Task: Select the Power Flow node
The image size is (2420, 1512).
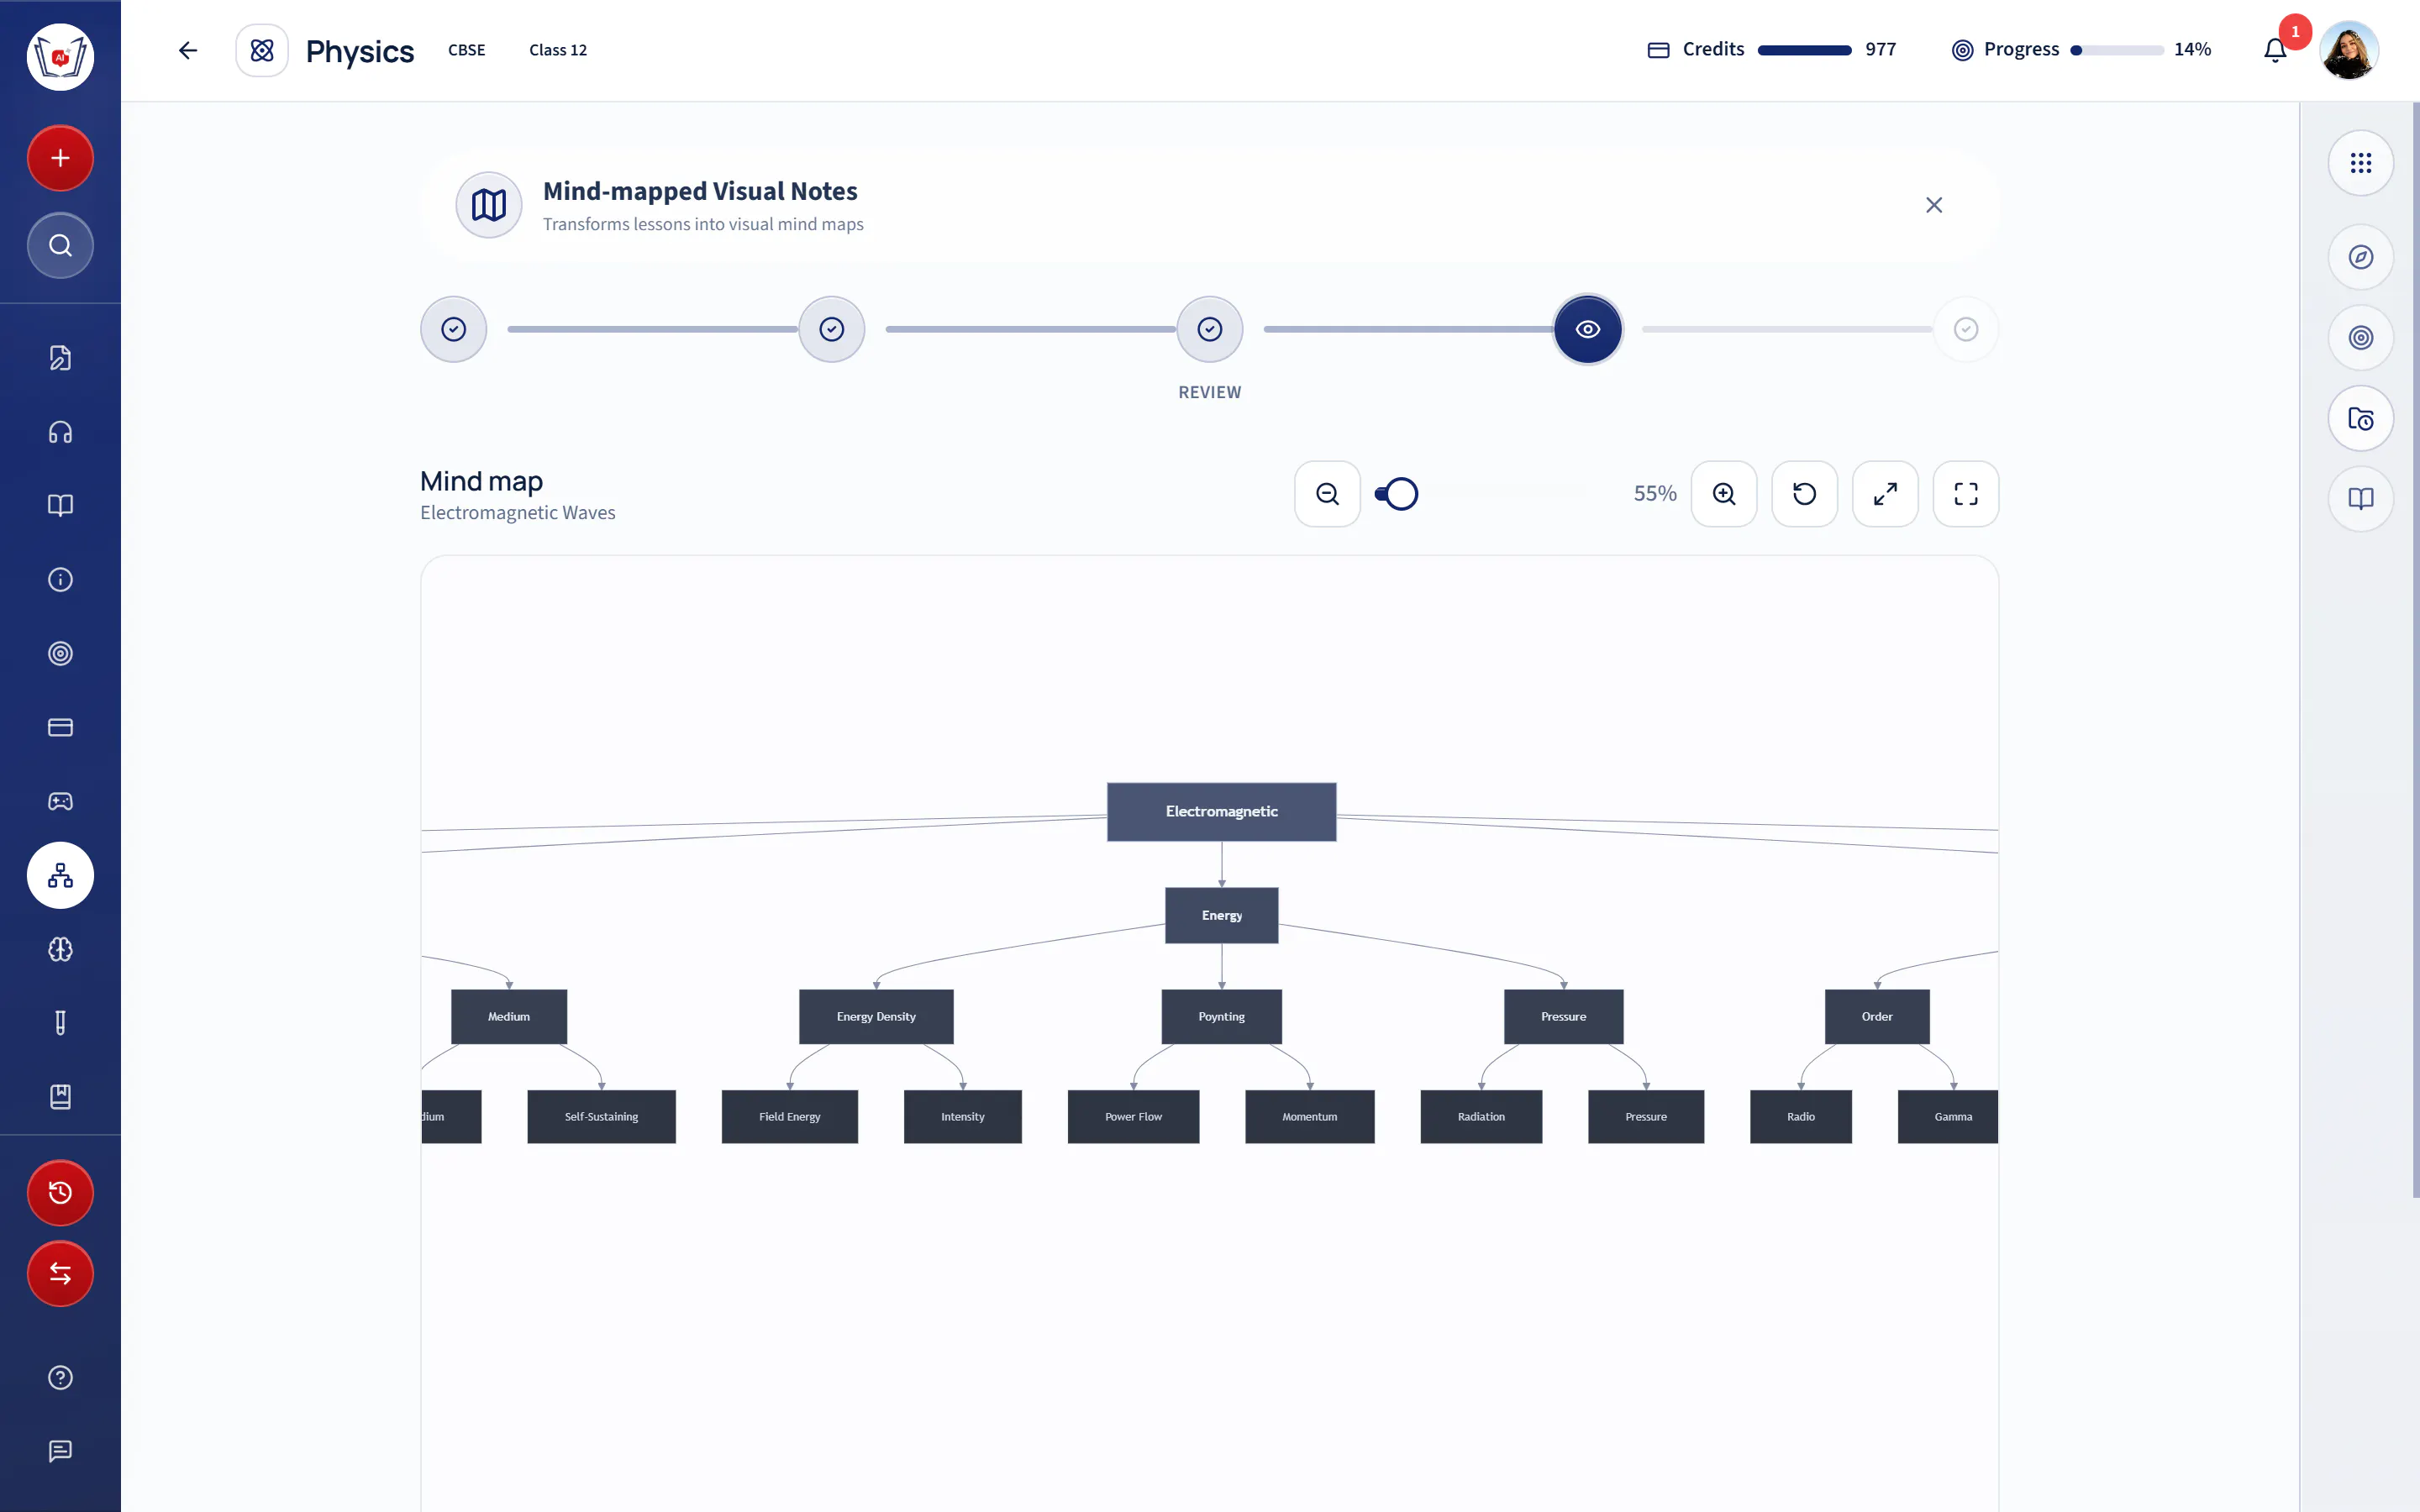Action: (x=1134, y=1117)
